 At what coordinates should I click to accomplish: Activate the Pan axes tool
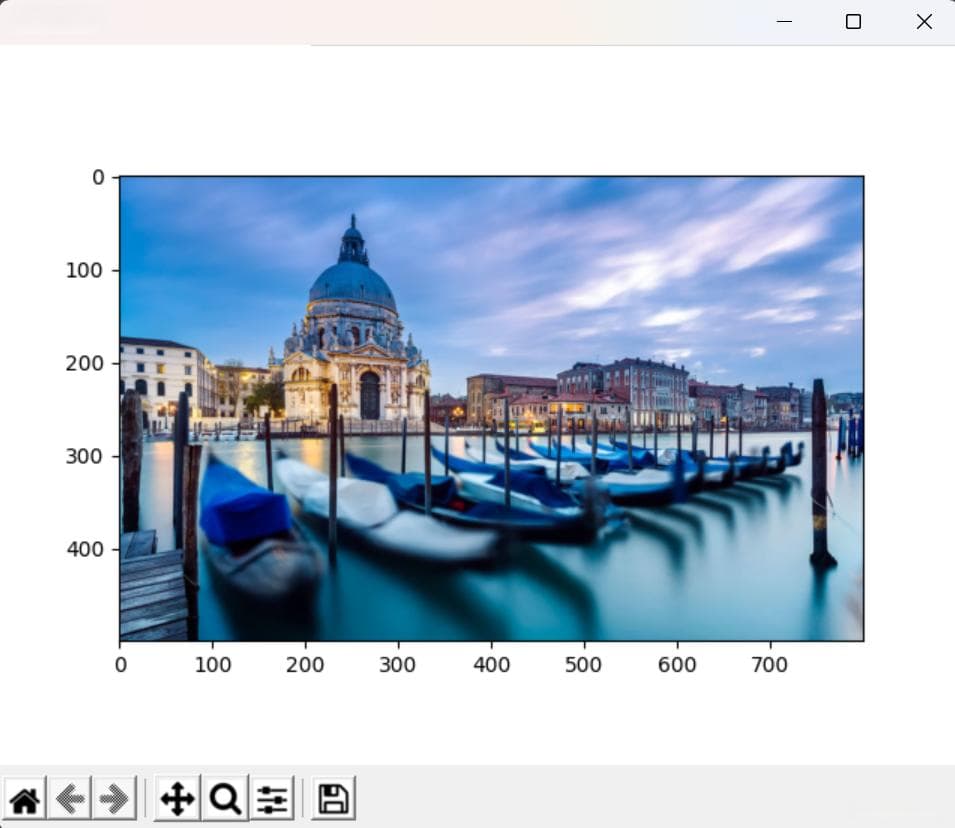(177, 799)
